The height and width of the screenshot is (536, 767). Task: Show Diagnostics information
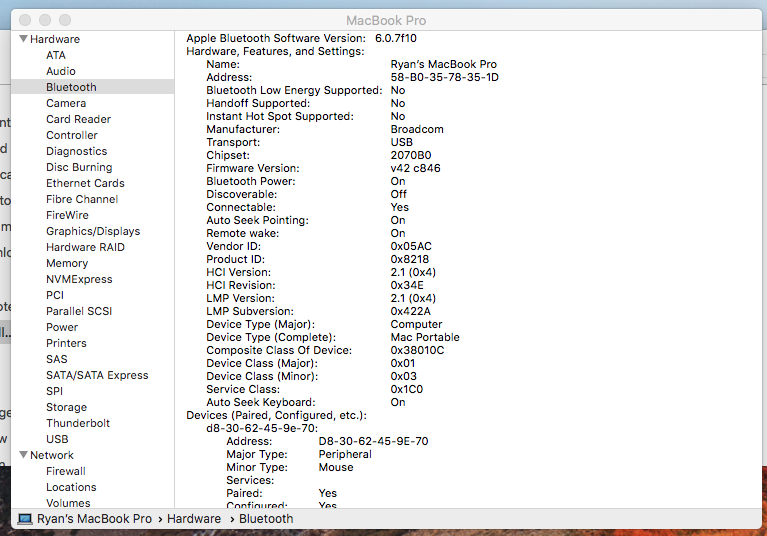(x=76, y=152)
